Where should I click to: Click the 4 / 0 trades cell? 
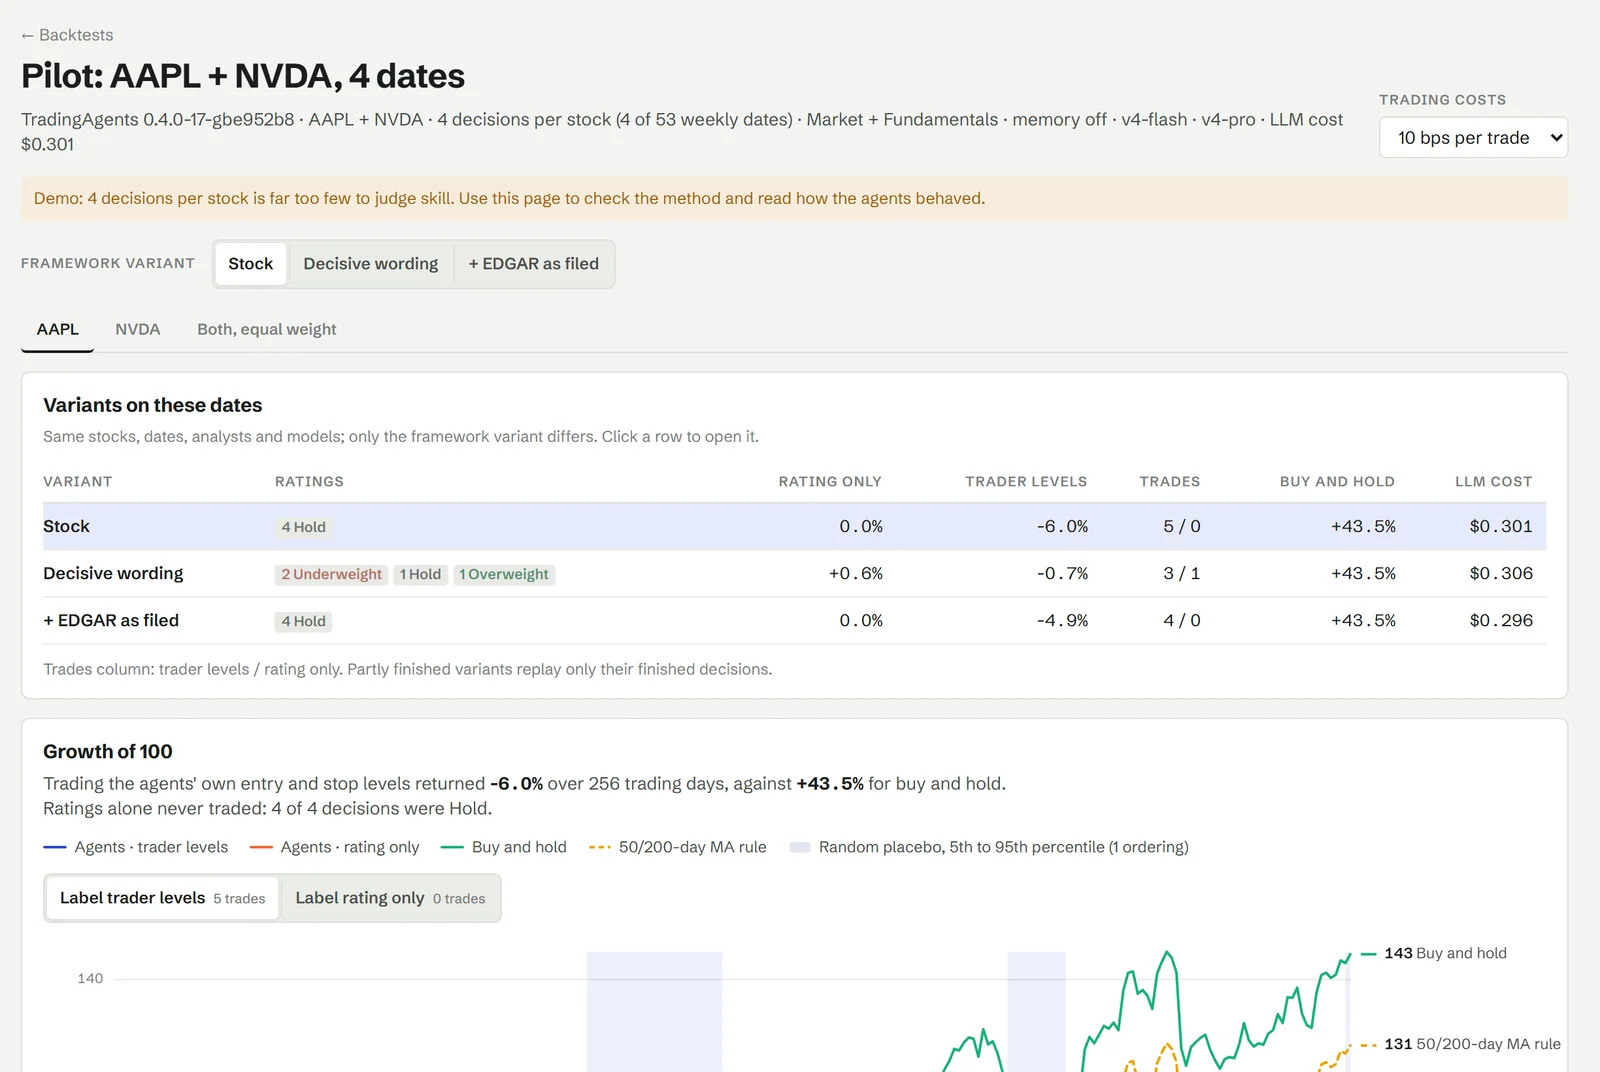[x=1182, y=620]
